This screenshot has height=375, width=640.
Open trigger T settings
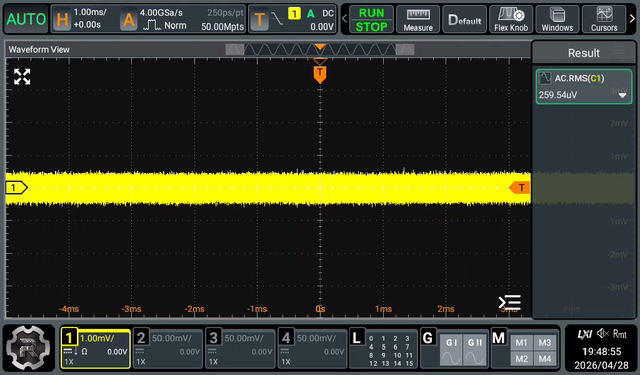tap(259, 19)
